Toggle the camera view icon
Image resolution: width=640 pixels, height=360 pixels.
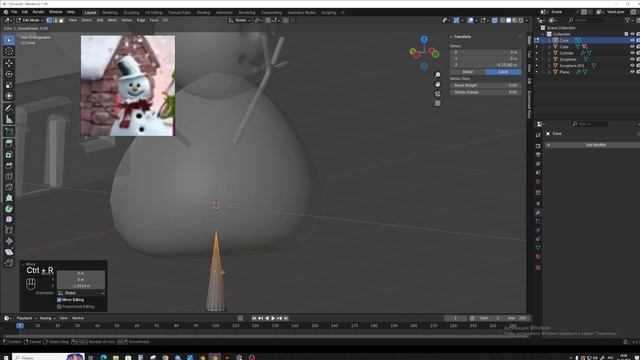438,93
